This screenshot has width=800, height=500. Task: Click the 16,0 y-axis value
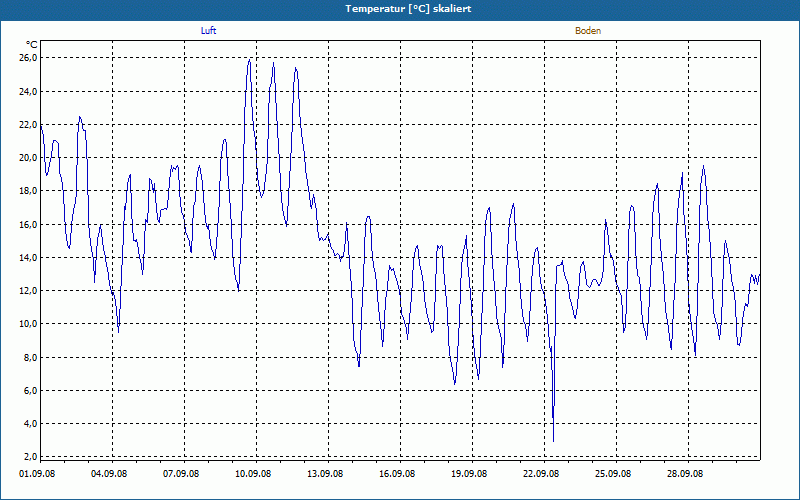pyautogui.click(x=29, y=224)
